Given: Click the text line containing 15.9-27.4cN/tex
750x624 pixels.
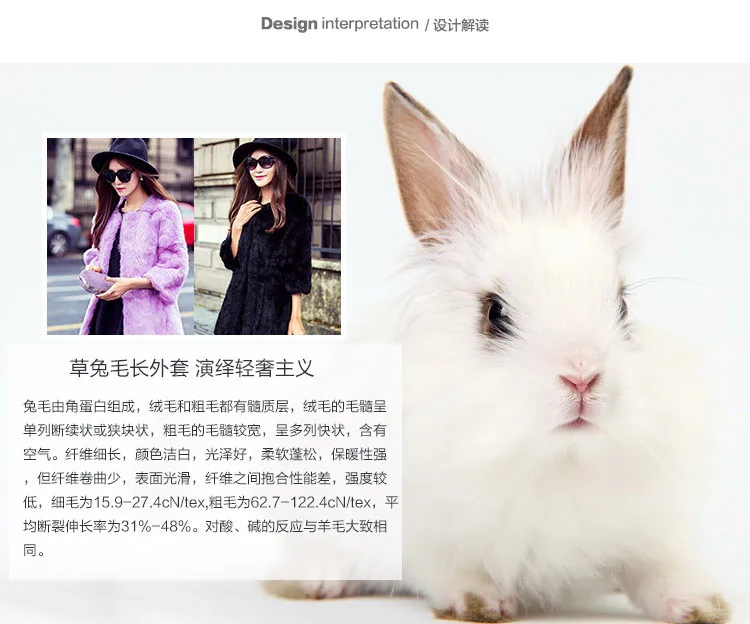Looking at the screenshot, I should pos(211,502).
